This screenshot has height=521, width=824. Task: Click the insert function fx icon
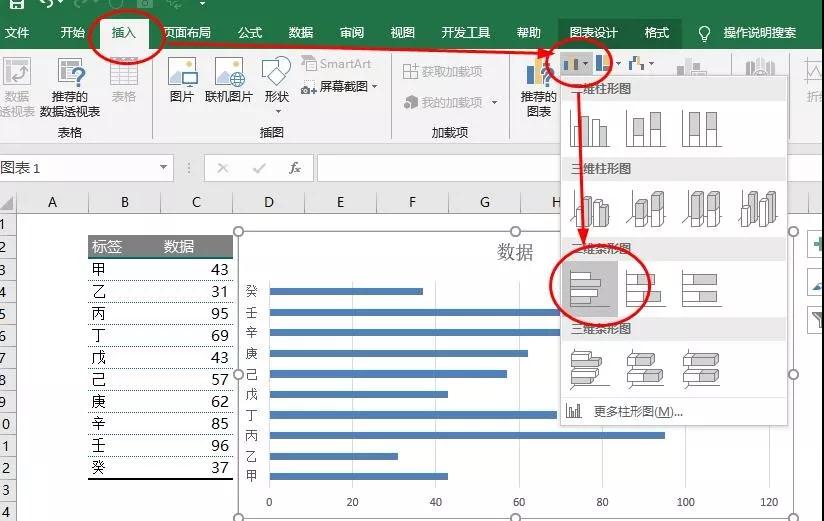295,168
